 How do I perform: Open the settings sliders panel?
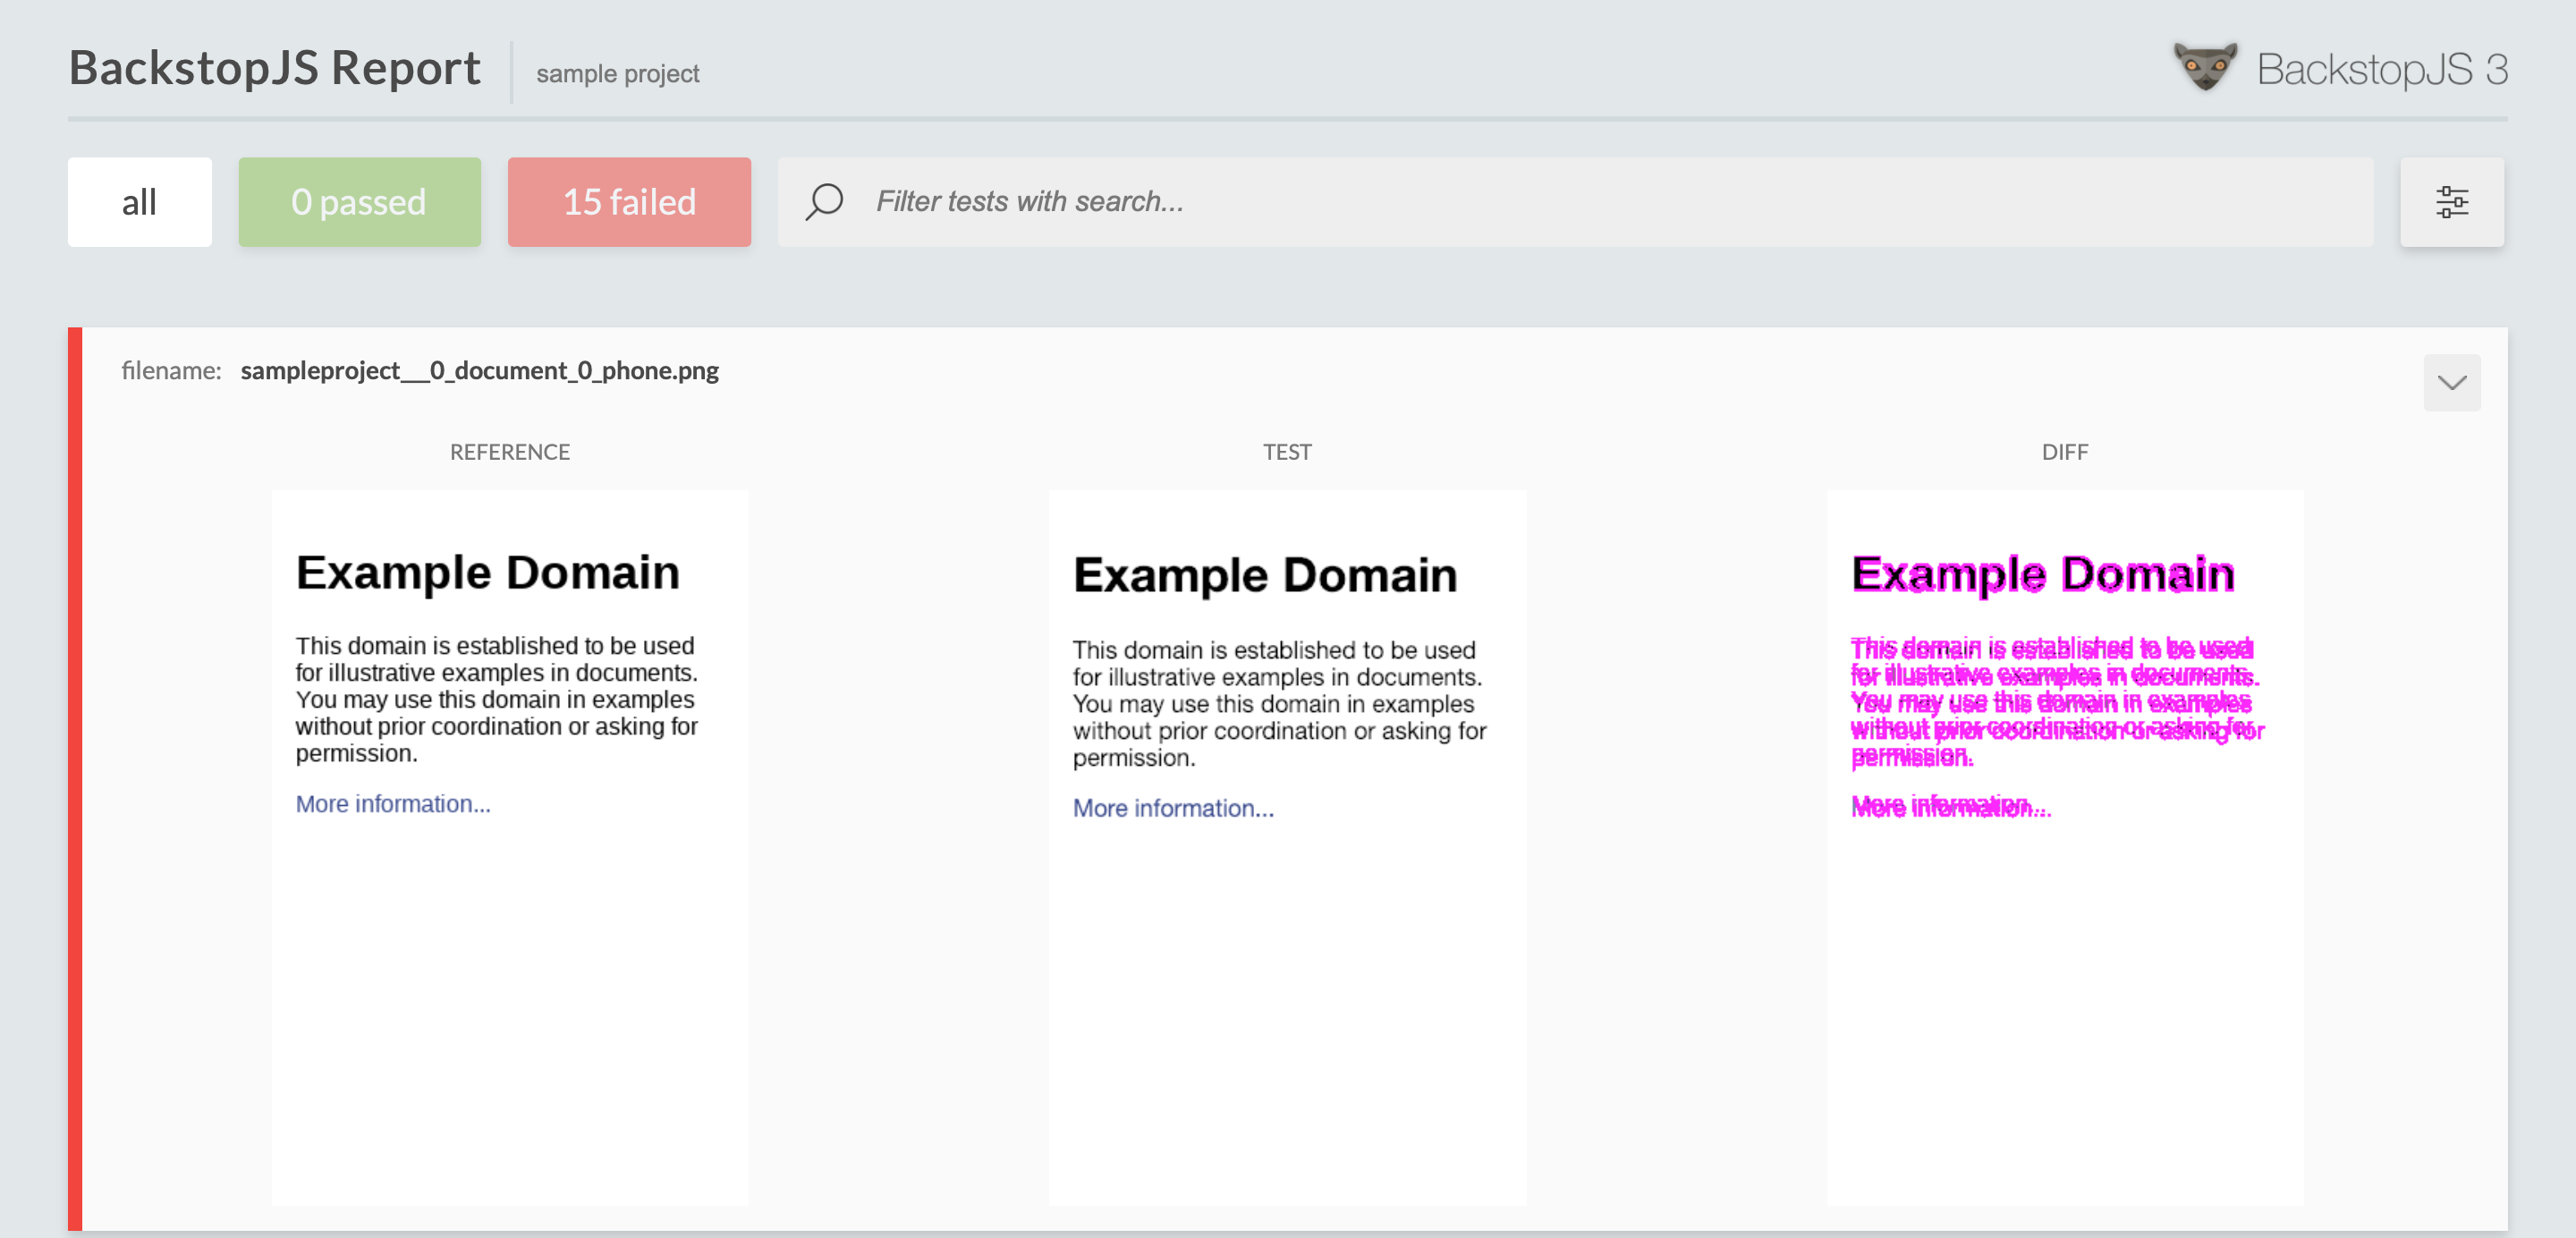[2451, 202]
